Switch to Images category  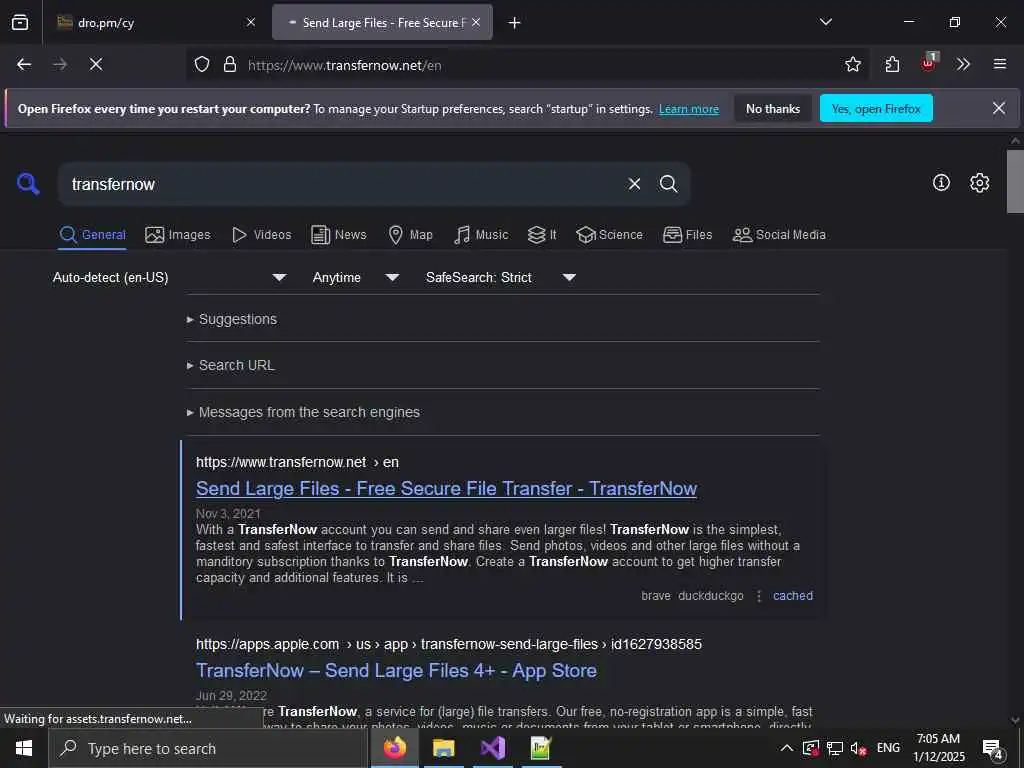click(x=178, y=235)
